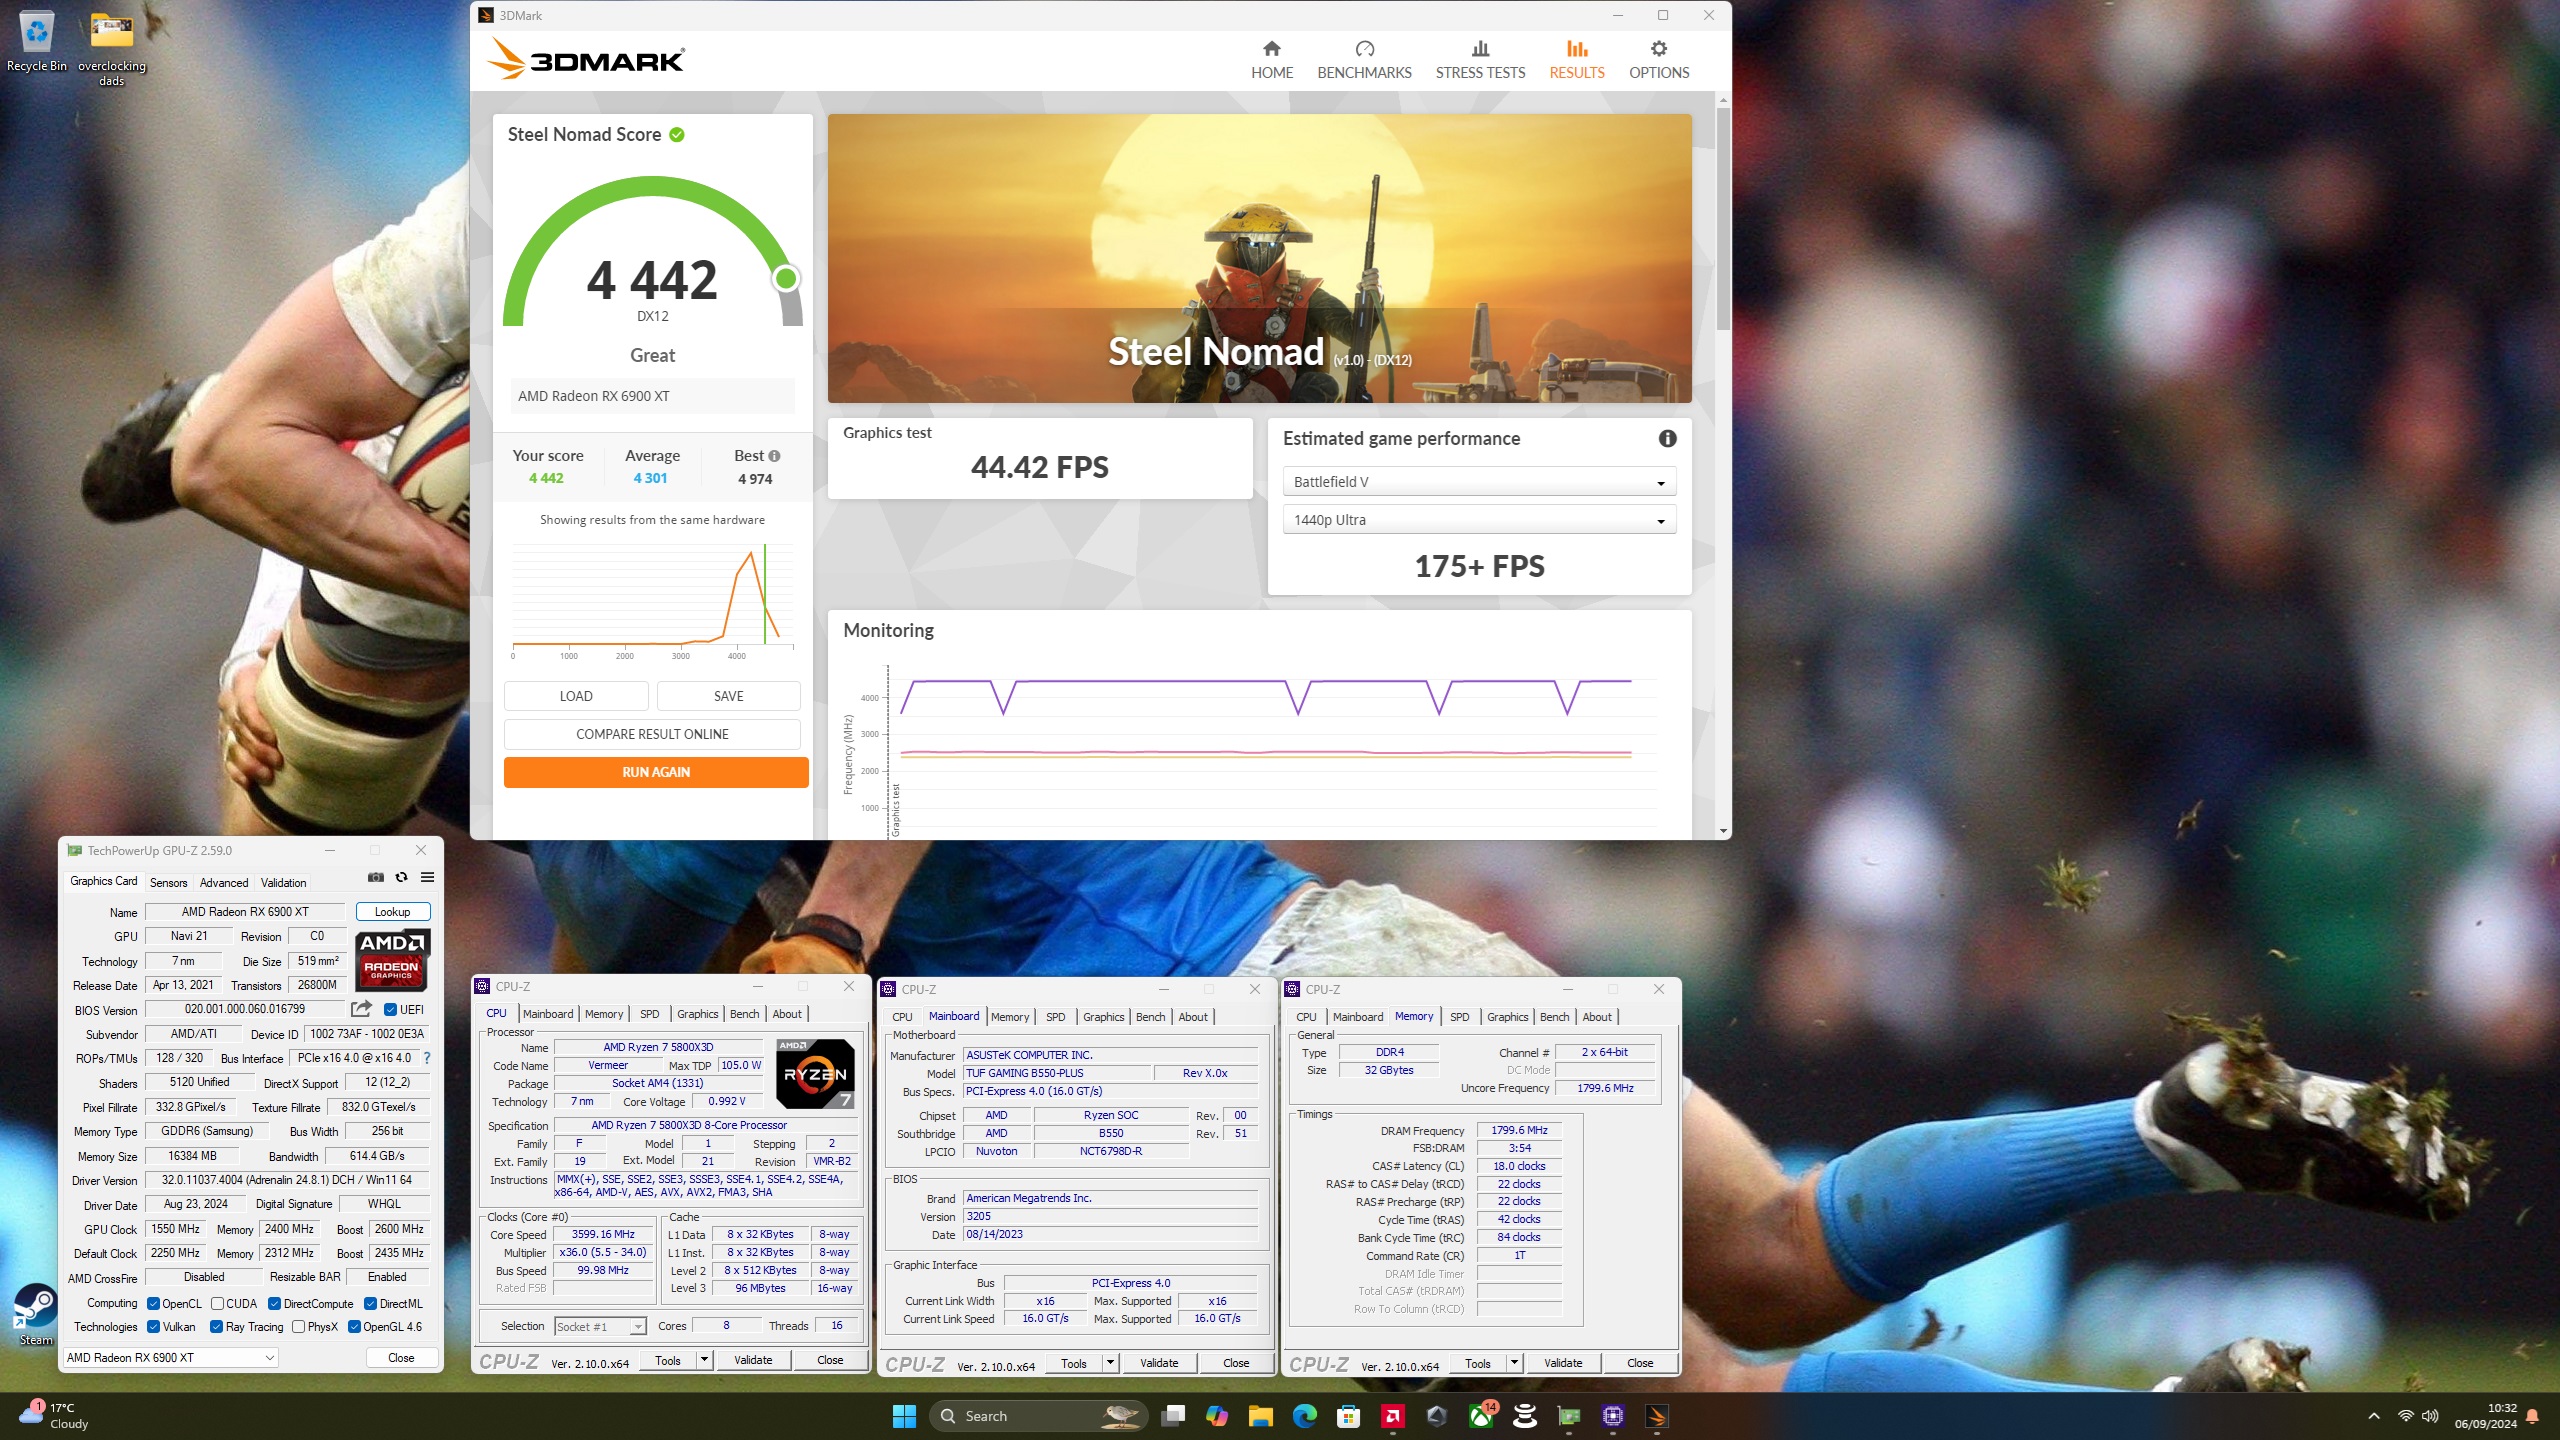Show hidden system tray icons

[2374, 1416]
